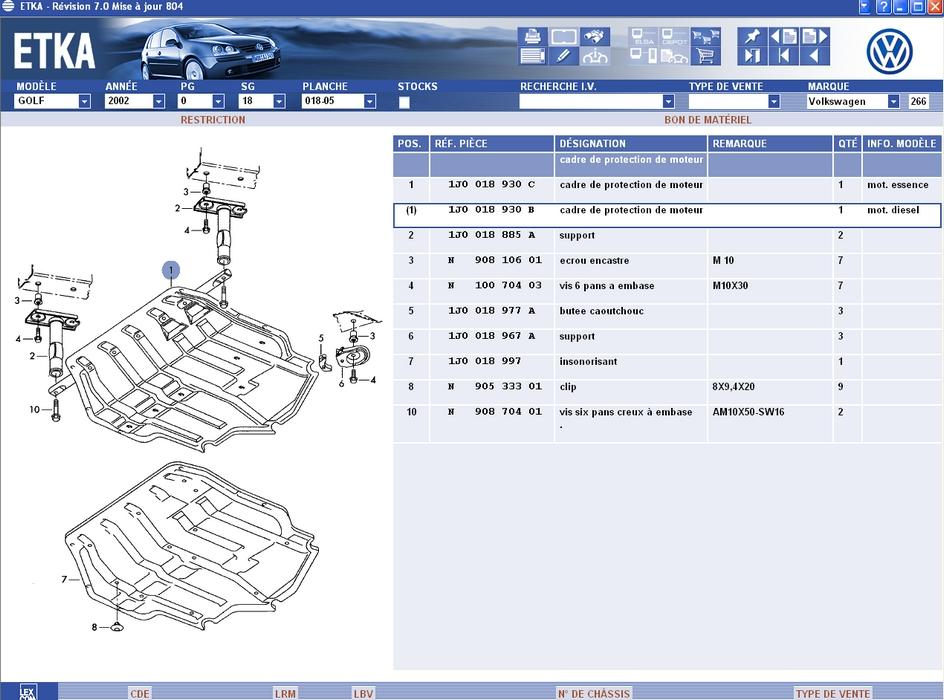The image size is (944, 700).
Task: Click the blank rectangle frame icon
Action: 564,37
